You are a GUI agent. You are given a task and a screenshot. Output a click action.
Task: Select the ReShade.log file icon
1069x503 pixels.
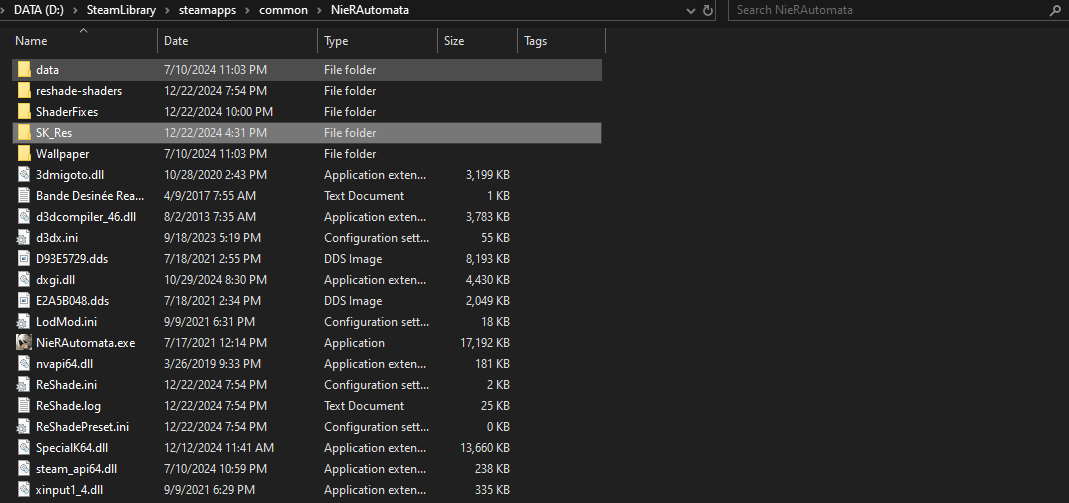tap(25, 406)
